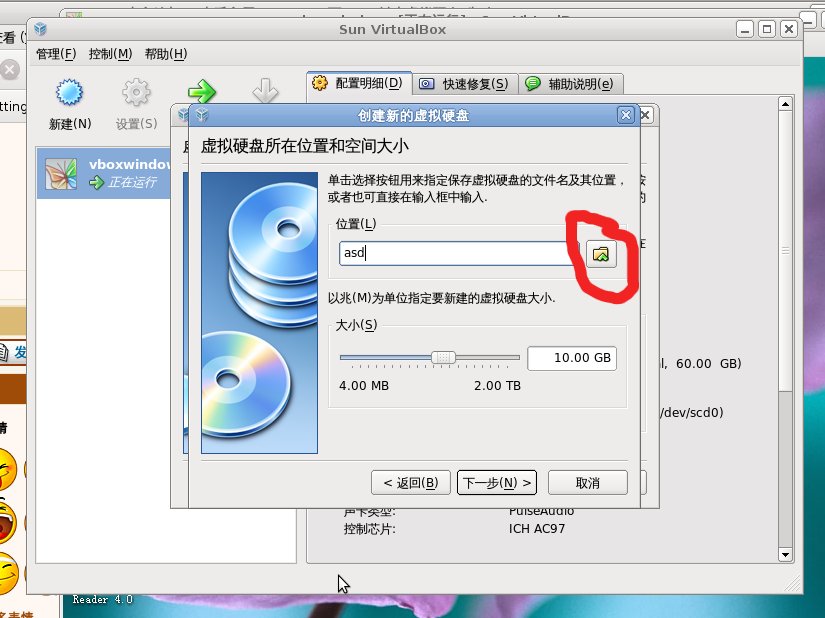Switch to the 配置明细(D) tab
Viewport: 825px width, 618px height.
point(359,83)
